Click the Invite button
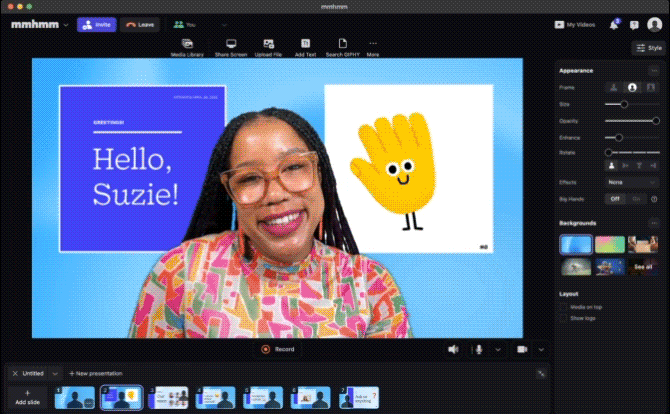The height and width of the screenshot is (414, 670). (97, 25)
